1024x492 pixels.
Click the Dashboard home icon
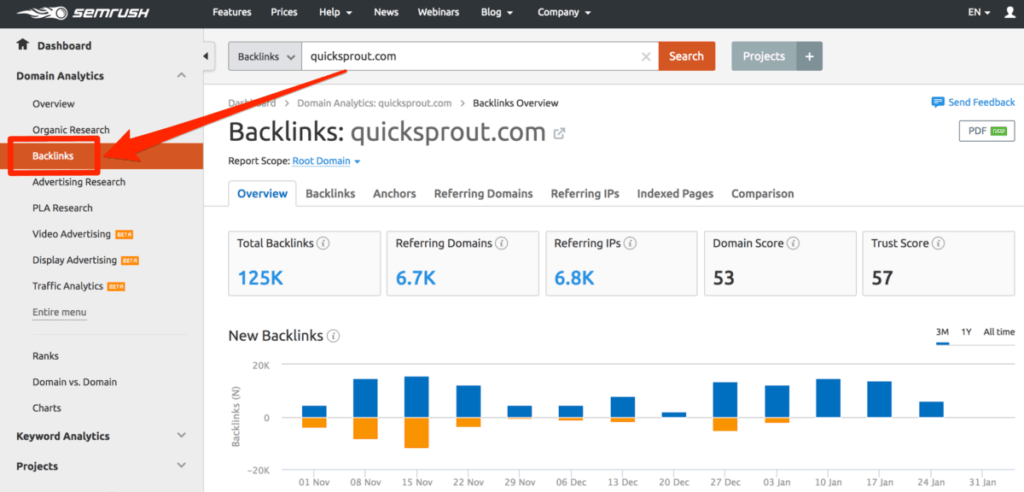click(x=23, y=45)
